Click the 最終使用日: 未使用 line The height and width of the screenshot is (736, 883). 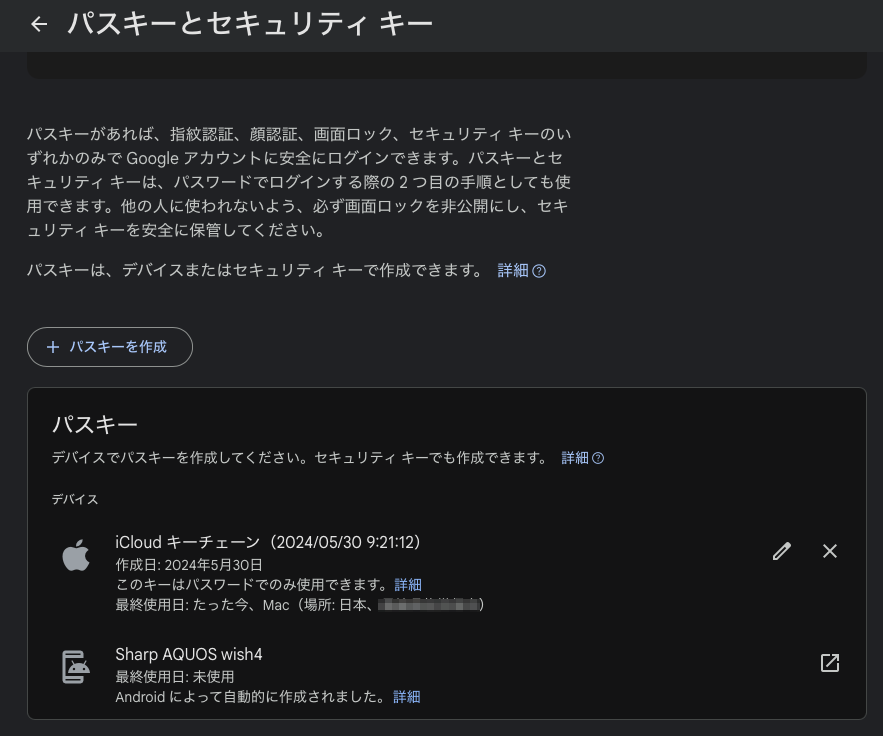175,677
